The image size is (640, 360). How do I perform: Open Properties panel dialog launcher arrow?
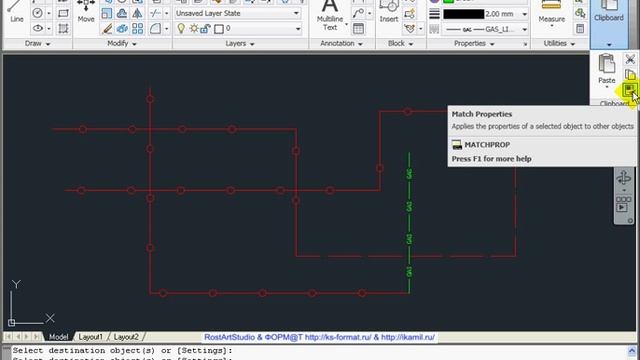click(525, 44)
